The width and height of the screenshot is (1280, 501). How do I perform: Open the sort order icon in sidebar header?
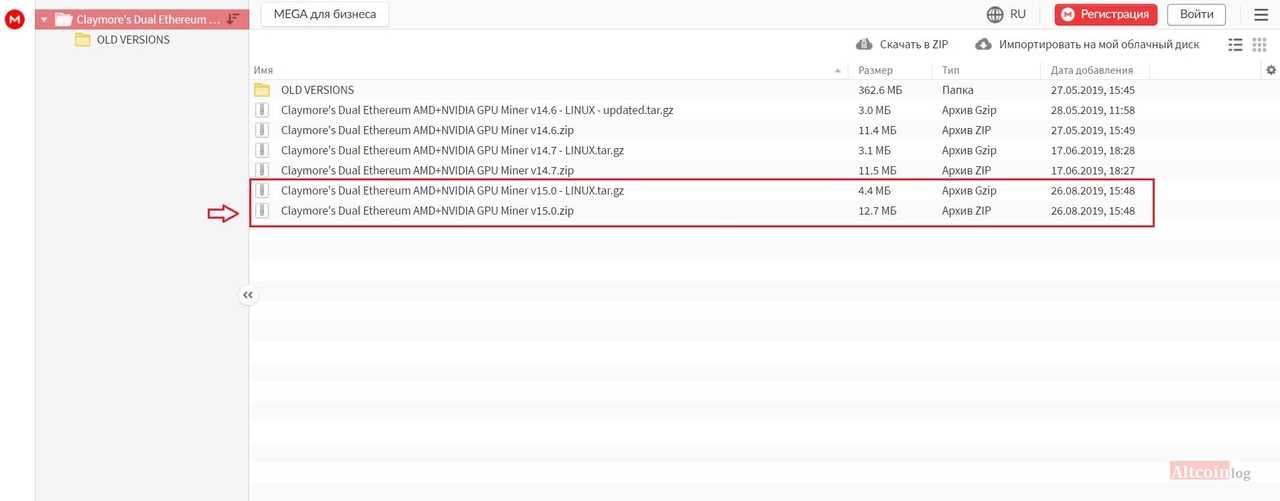(233, 19)
